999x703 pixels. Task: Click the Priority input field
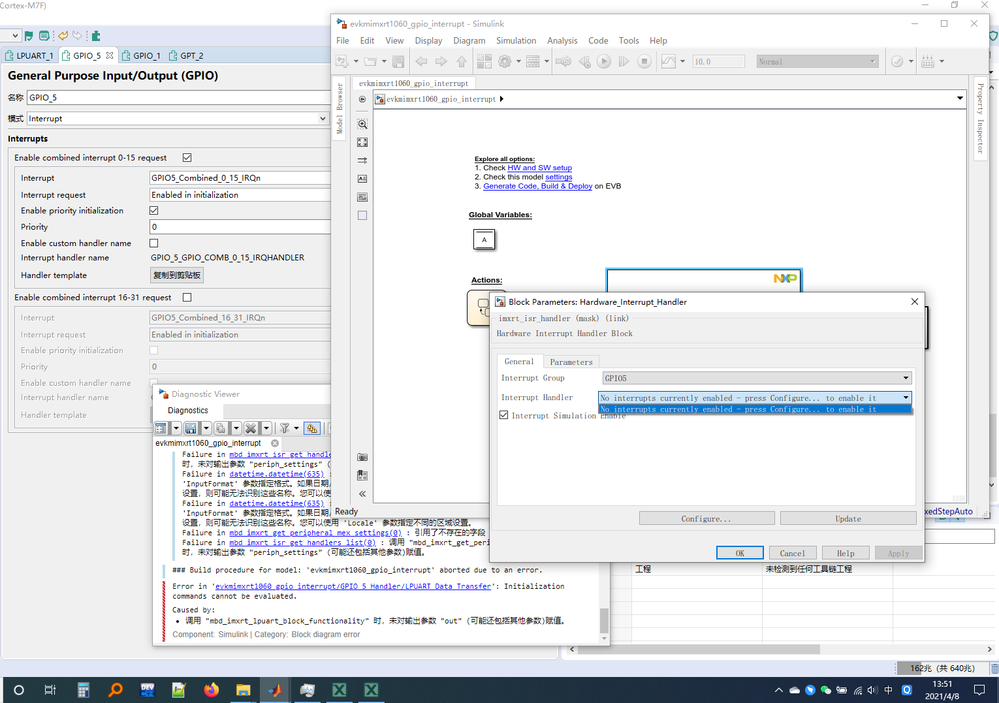pyautogui.click(x=240, y=227)
